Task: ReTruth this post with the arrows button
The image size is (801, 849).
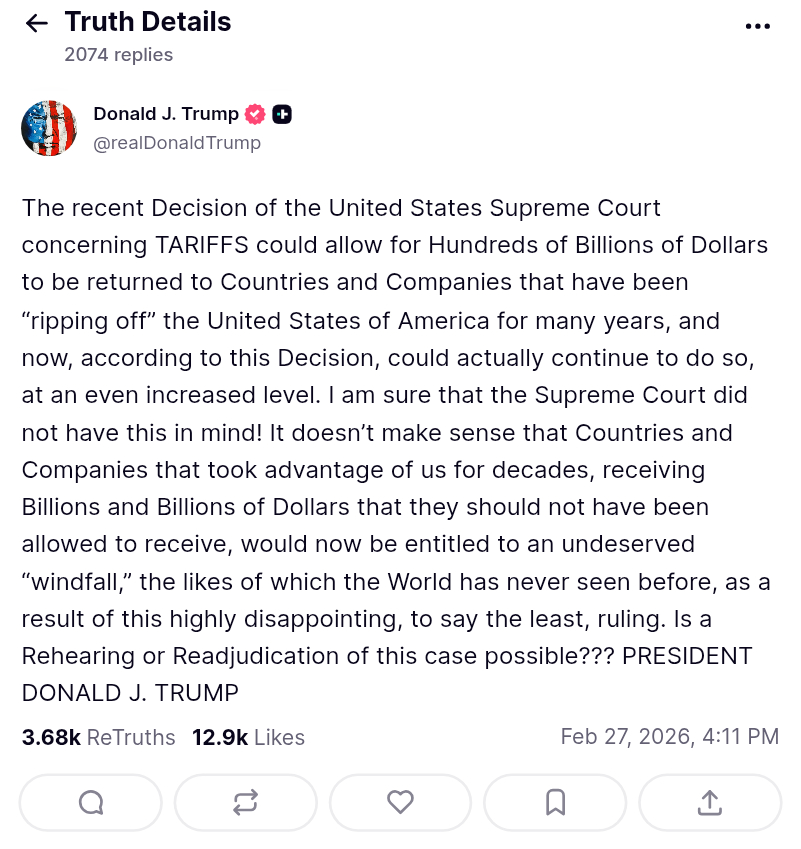Action: tap(245, 802)
